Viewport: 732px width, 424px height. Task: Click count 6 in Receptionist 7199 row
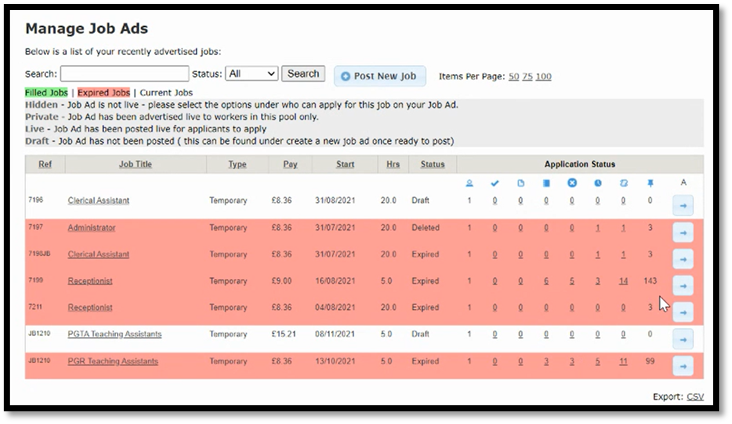(x=546, y=281)
